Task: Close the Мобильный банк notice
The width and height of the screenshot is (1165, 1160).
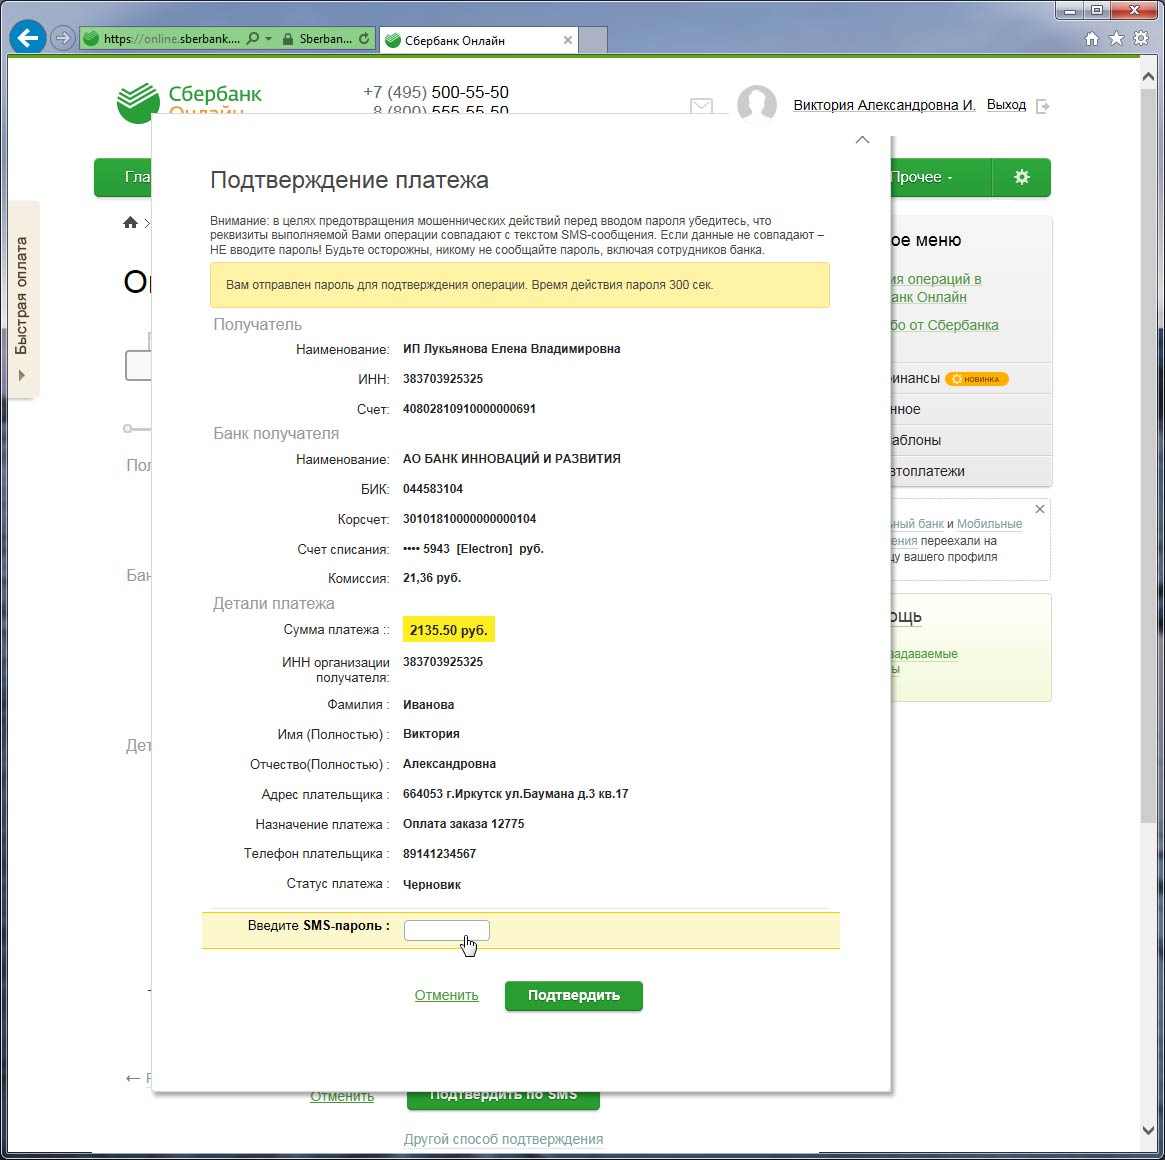Action: 1039,509
